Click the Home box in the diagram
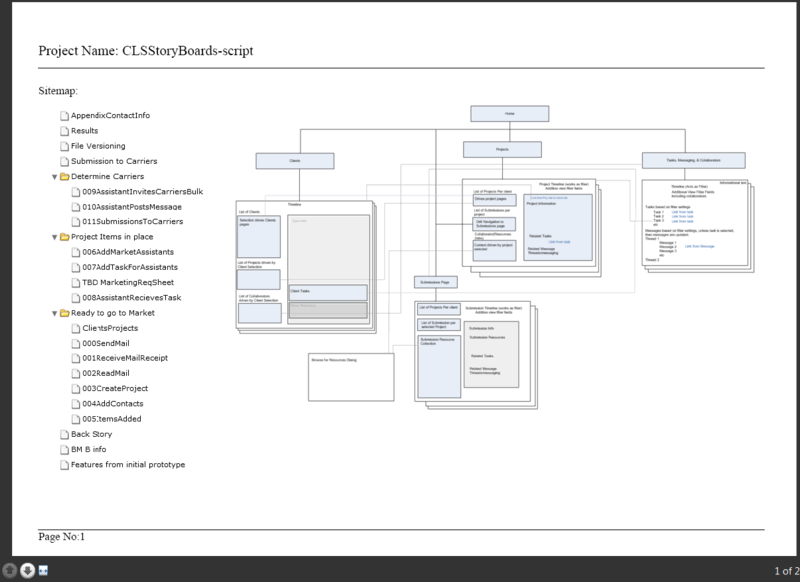 509,114
